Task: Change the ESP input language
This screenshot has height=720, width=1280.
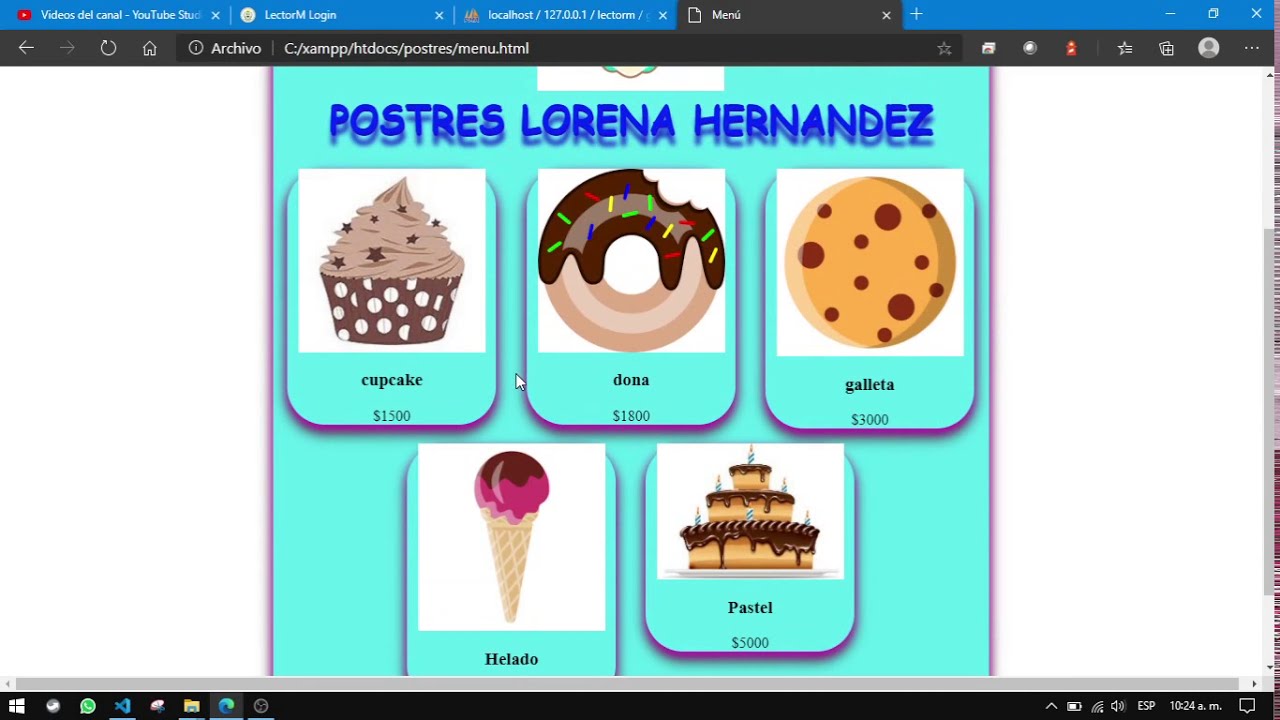Action: pos(1146,706)
